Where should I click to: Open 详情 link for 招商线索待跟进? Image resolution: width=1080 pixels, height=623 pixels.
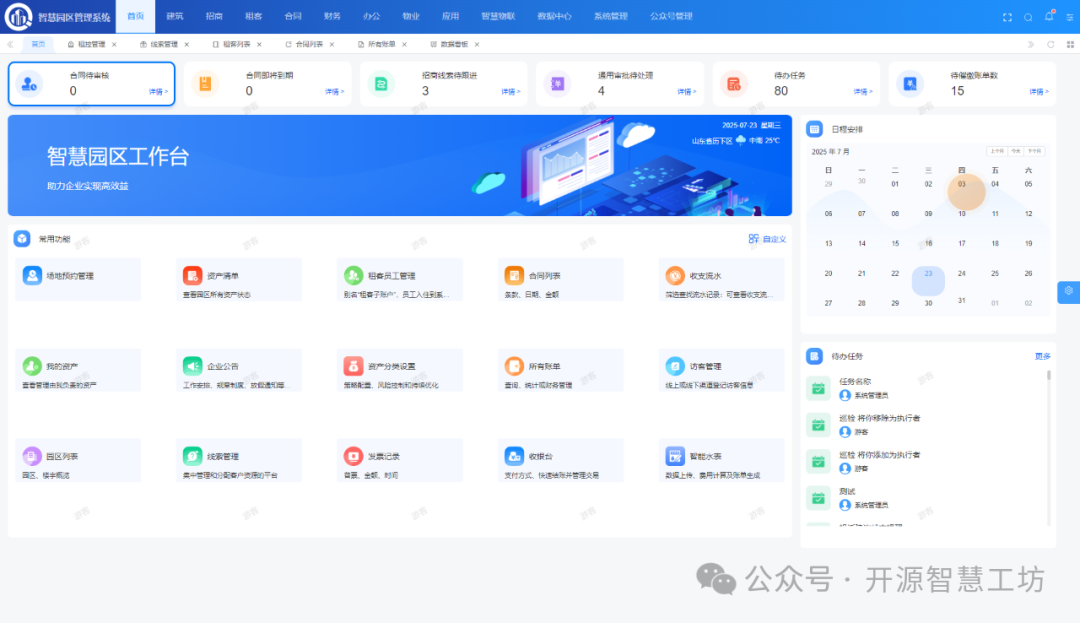pyautogui.click(x=511, y=92)
